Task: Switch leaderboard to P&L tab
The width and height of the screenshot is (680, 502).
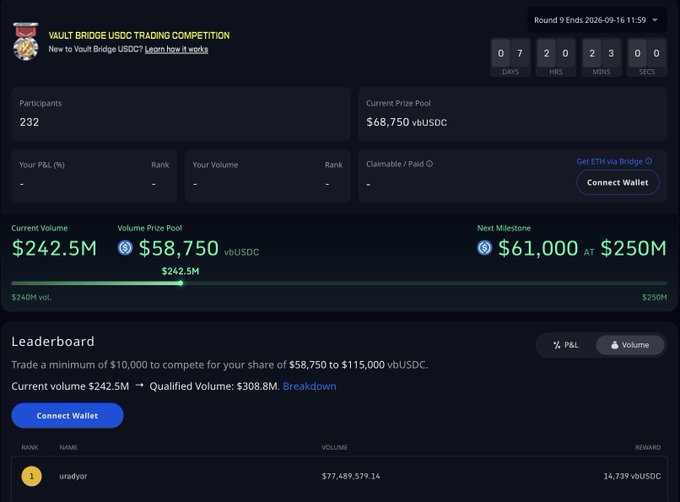Action: point(566,345)
